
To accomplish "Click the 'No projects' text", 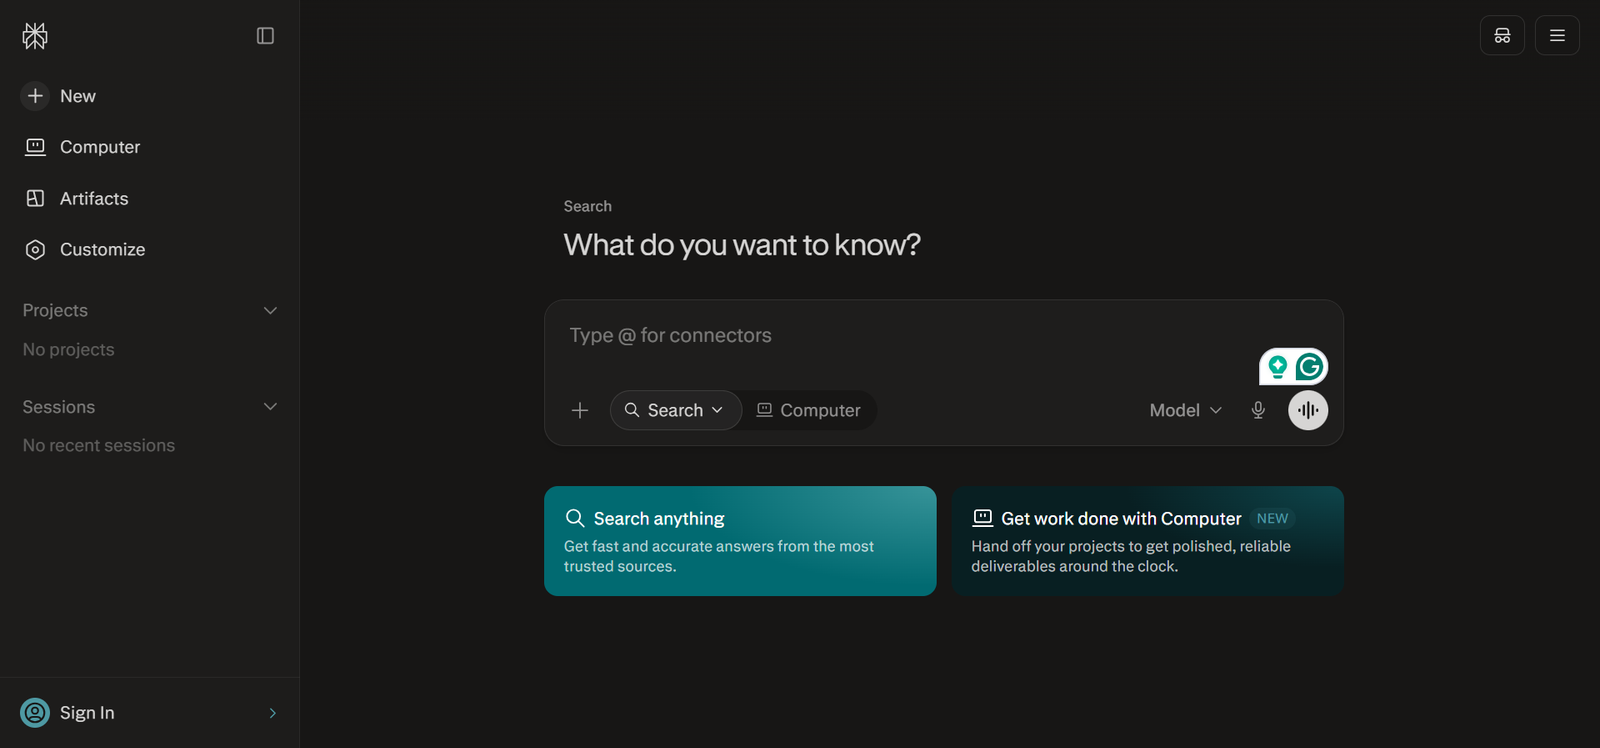I will tap(68, 350).
